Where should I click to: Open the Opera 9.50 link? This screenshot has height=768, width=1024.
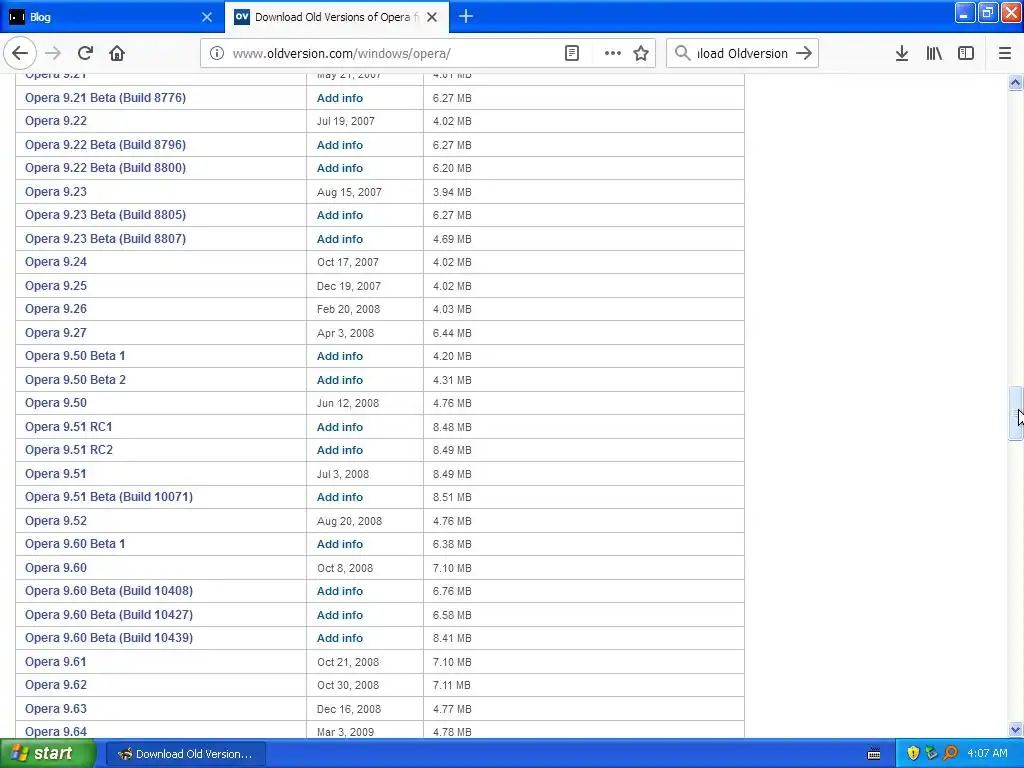click(56, 403)
